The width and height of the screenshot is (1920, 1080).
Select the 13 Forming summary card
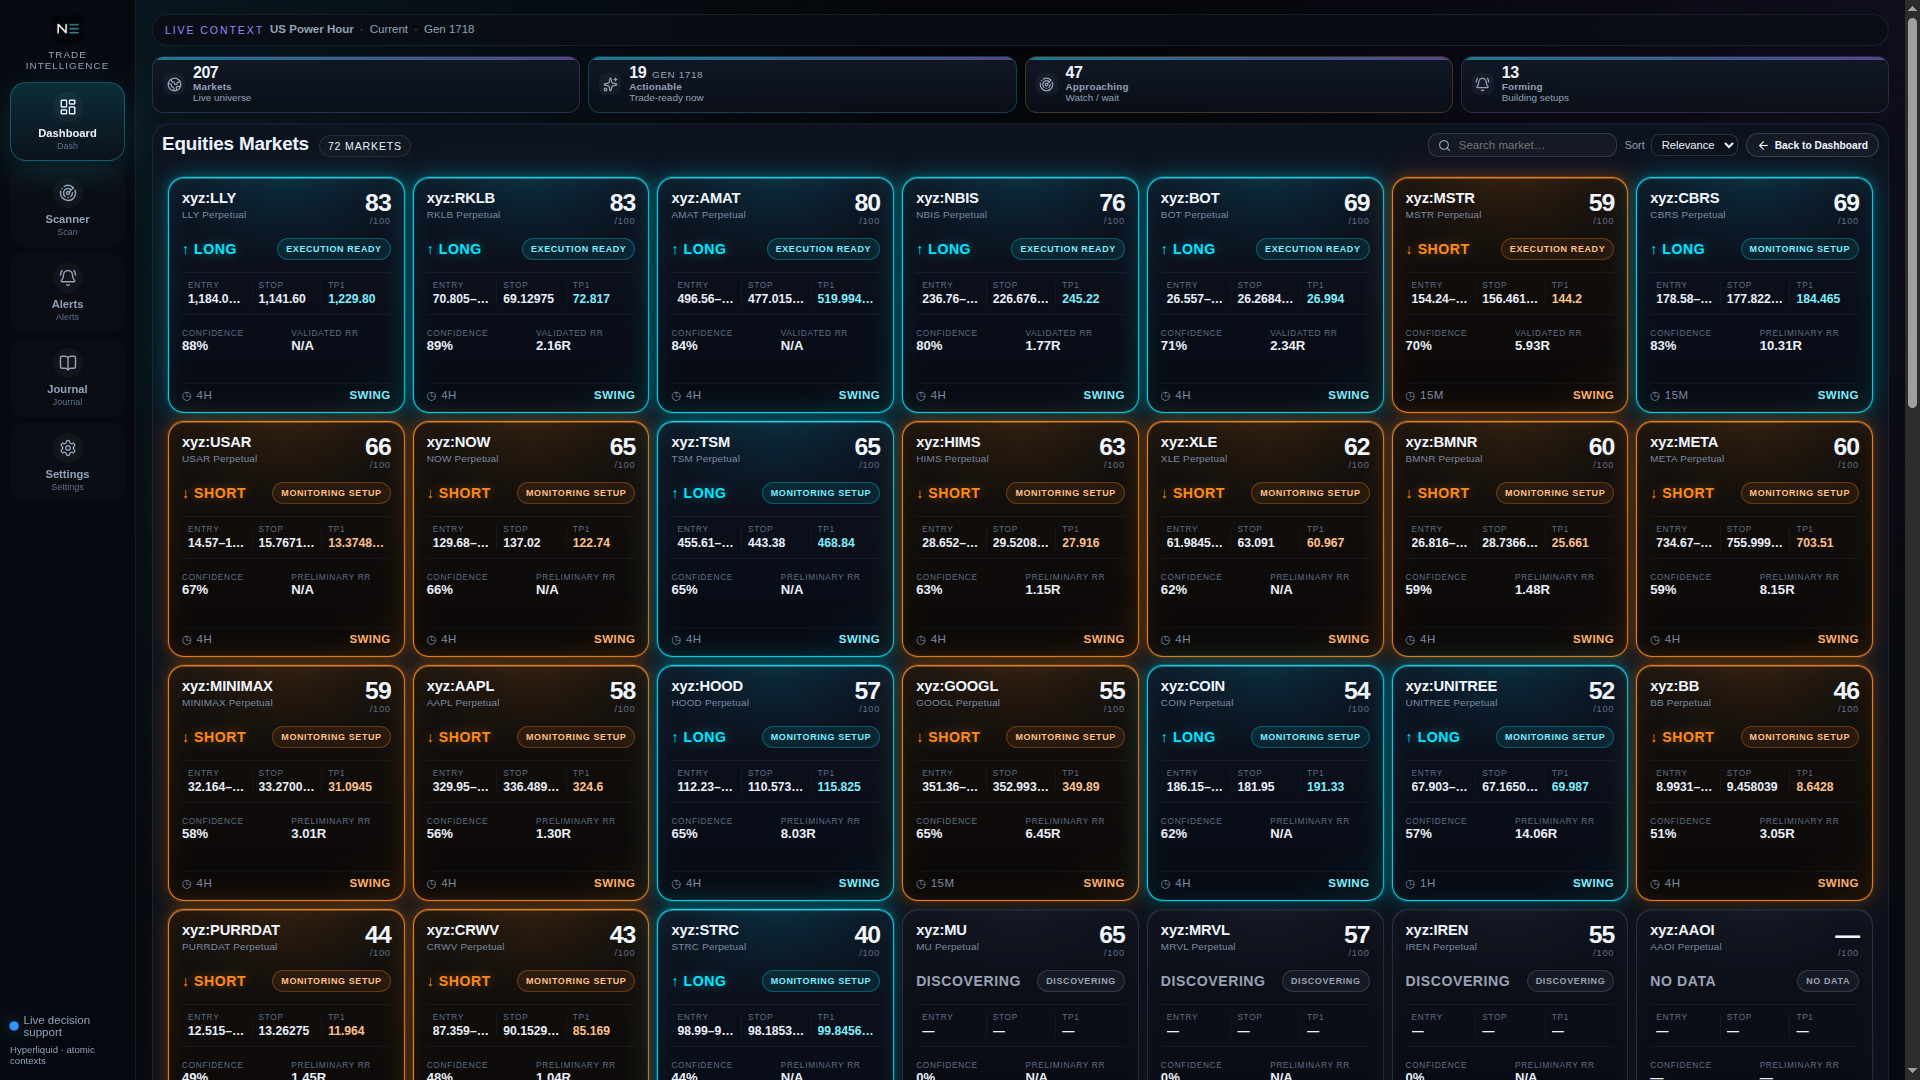pos(1674,85)
